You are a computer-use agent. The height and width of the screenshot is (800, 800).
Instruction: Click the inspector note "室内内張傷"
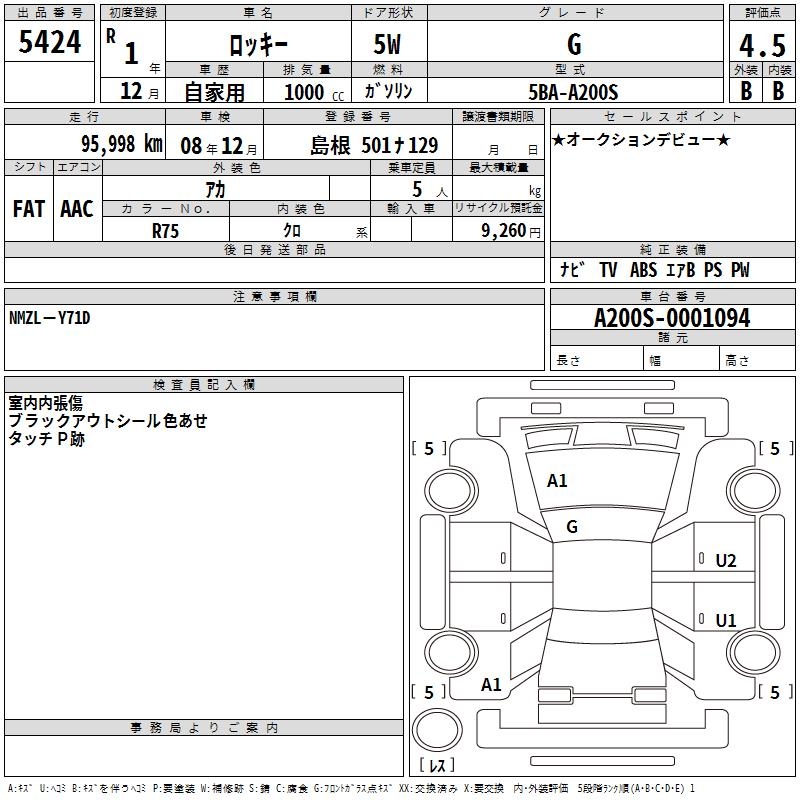click(45, 403)
